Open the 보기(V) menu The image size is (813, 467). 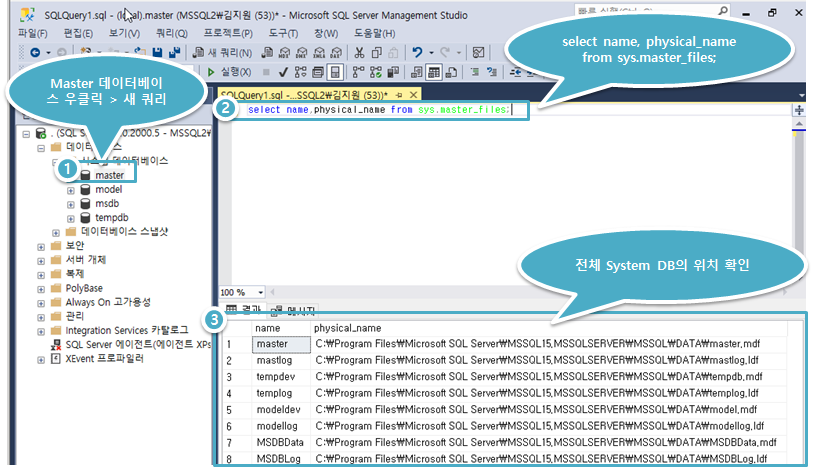(x=124, y=33)
